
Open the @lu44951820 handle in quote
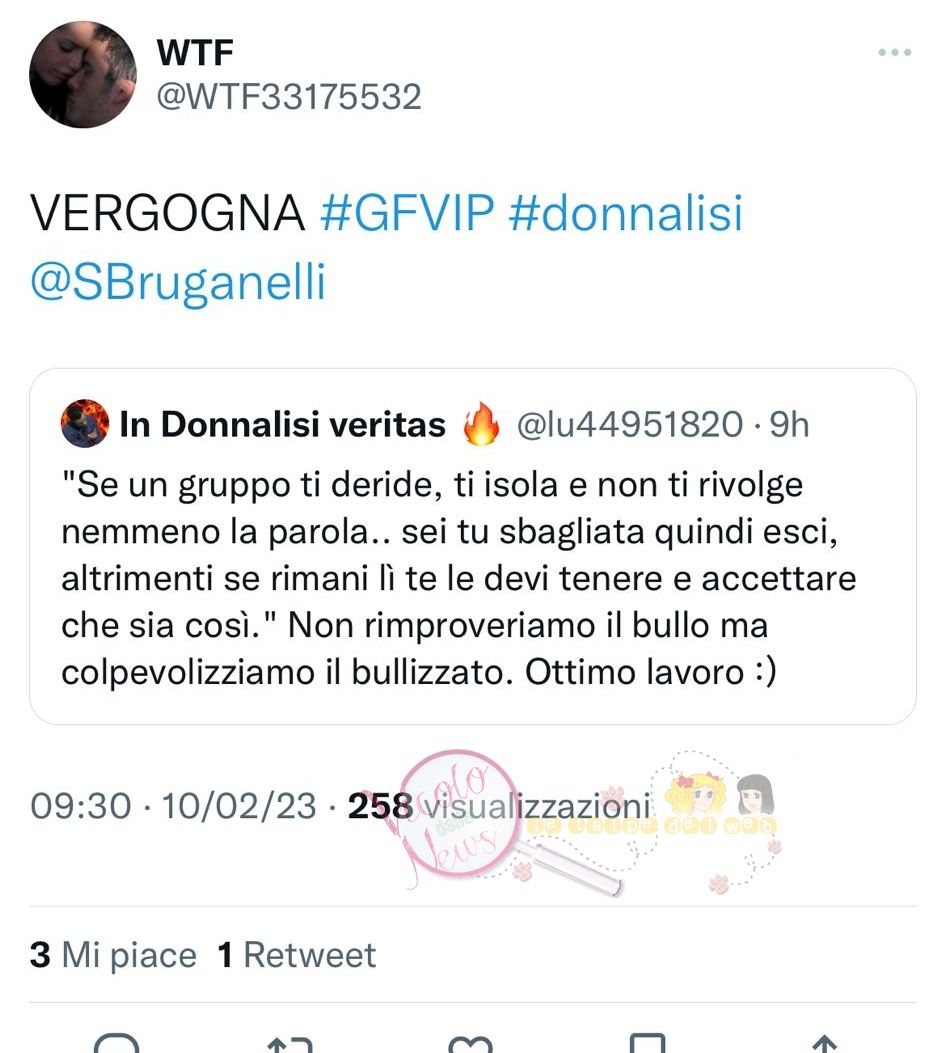pos(630,424)
